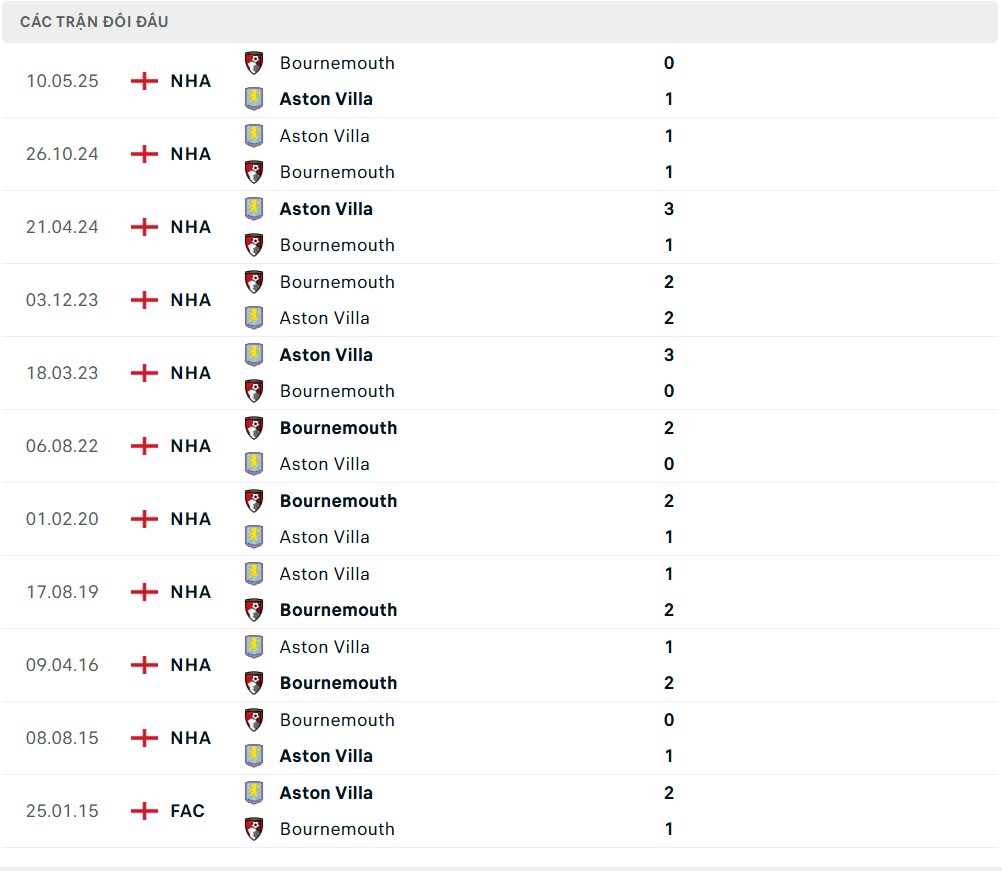Open NHA league label for 01.02.20

191,519
